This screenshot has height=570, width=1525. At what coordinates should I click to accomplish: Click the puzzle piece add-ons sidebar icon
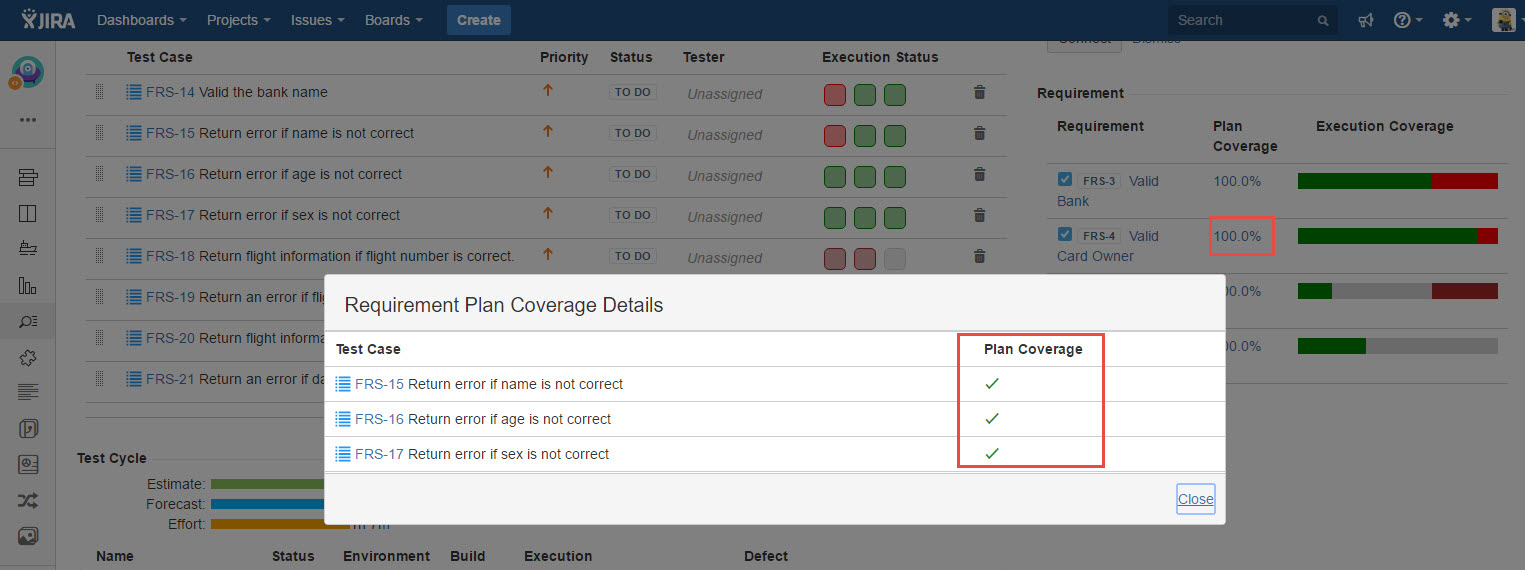(28, 357)
